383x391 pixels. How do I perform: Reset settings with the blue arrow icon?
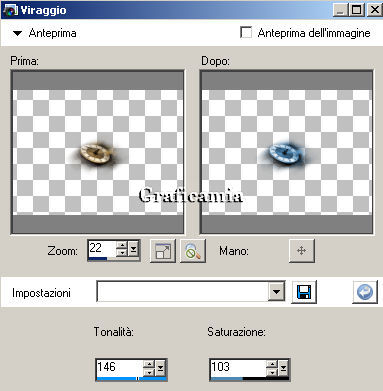pyautogui.click(x=365, y=292)
